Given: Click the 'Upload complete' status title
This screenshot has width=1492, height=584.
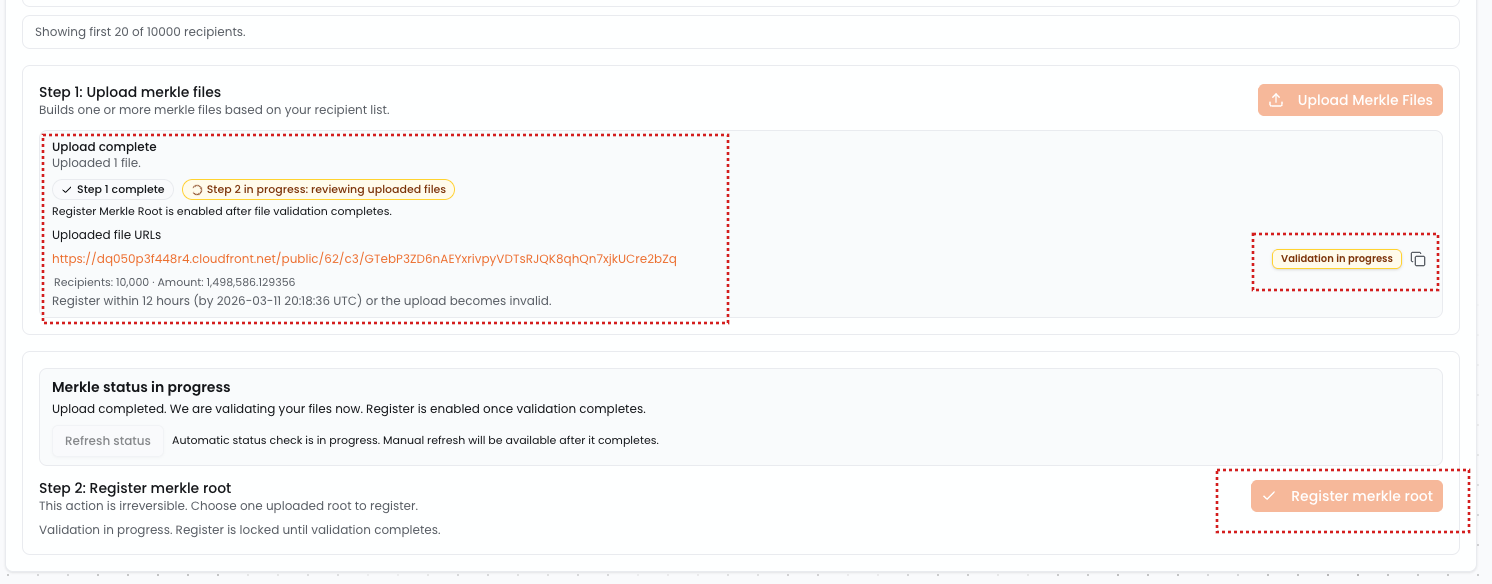Looking at the screenshot, I should coord(104,147).
